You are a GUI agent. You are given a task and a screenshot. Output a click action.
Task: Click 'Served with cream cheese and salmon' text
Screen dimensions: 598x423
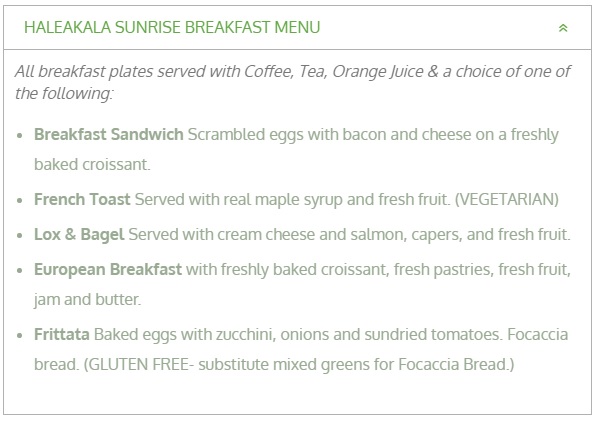(268, 234)
